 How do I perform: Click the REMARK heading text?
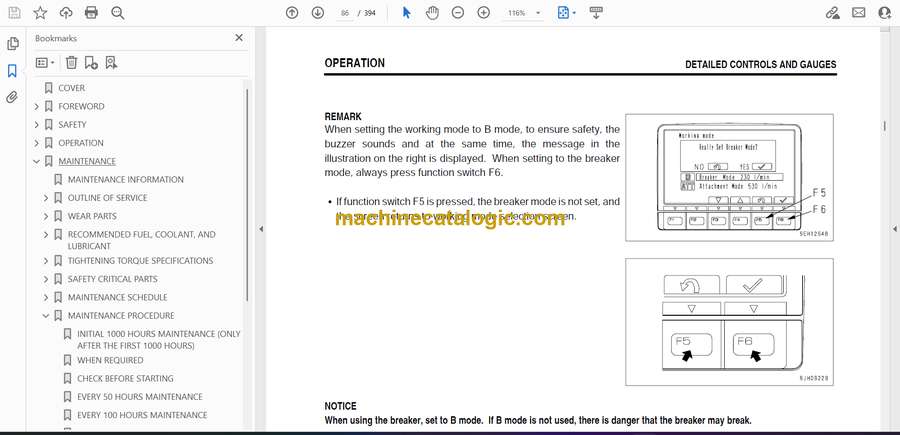coord(343,116)
